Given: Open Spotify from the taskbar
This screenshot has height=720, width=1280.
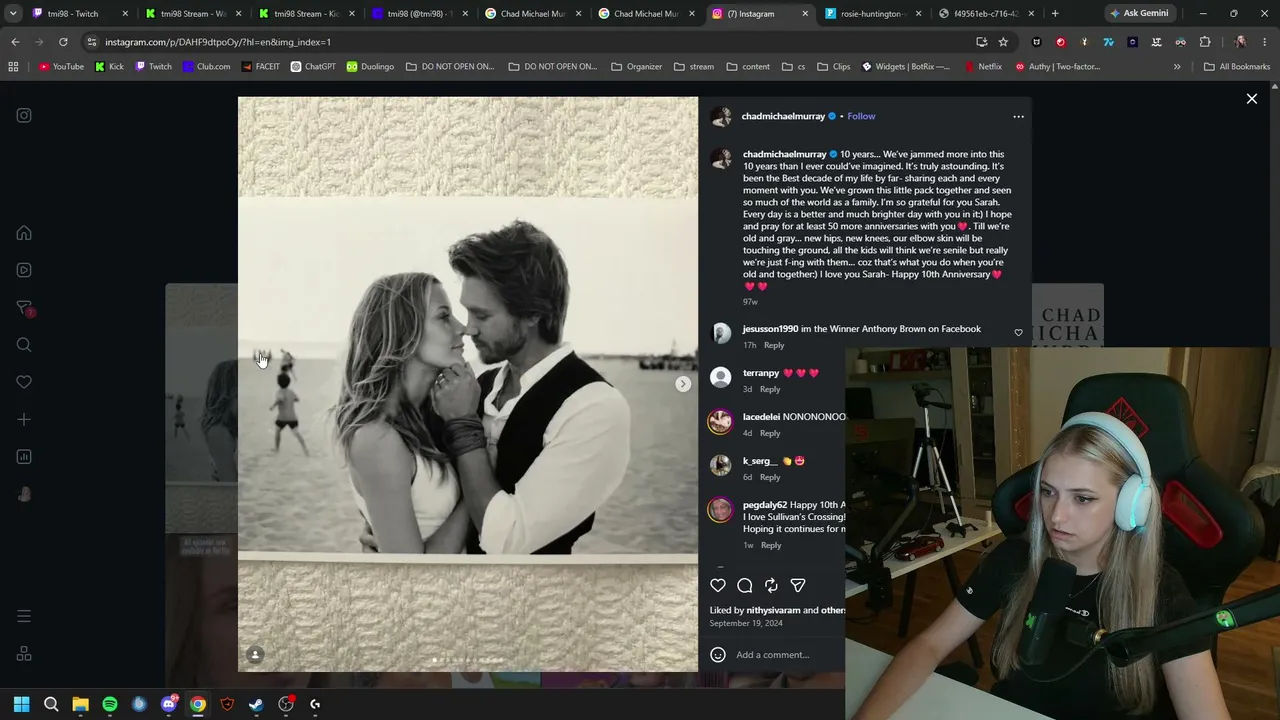Looking at the screenshot, I should point(110,704).
